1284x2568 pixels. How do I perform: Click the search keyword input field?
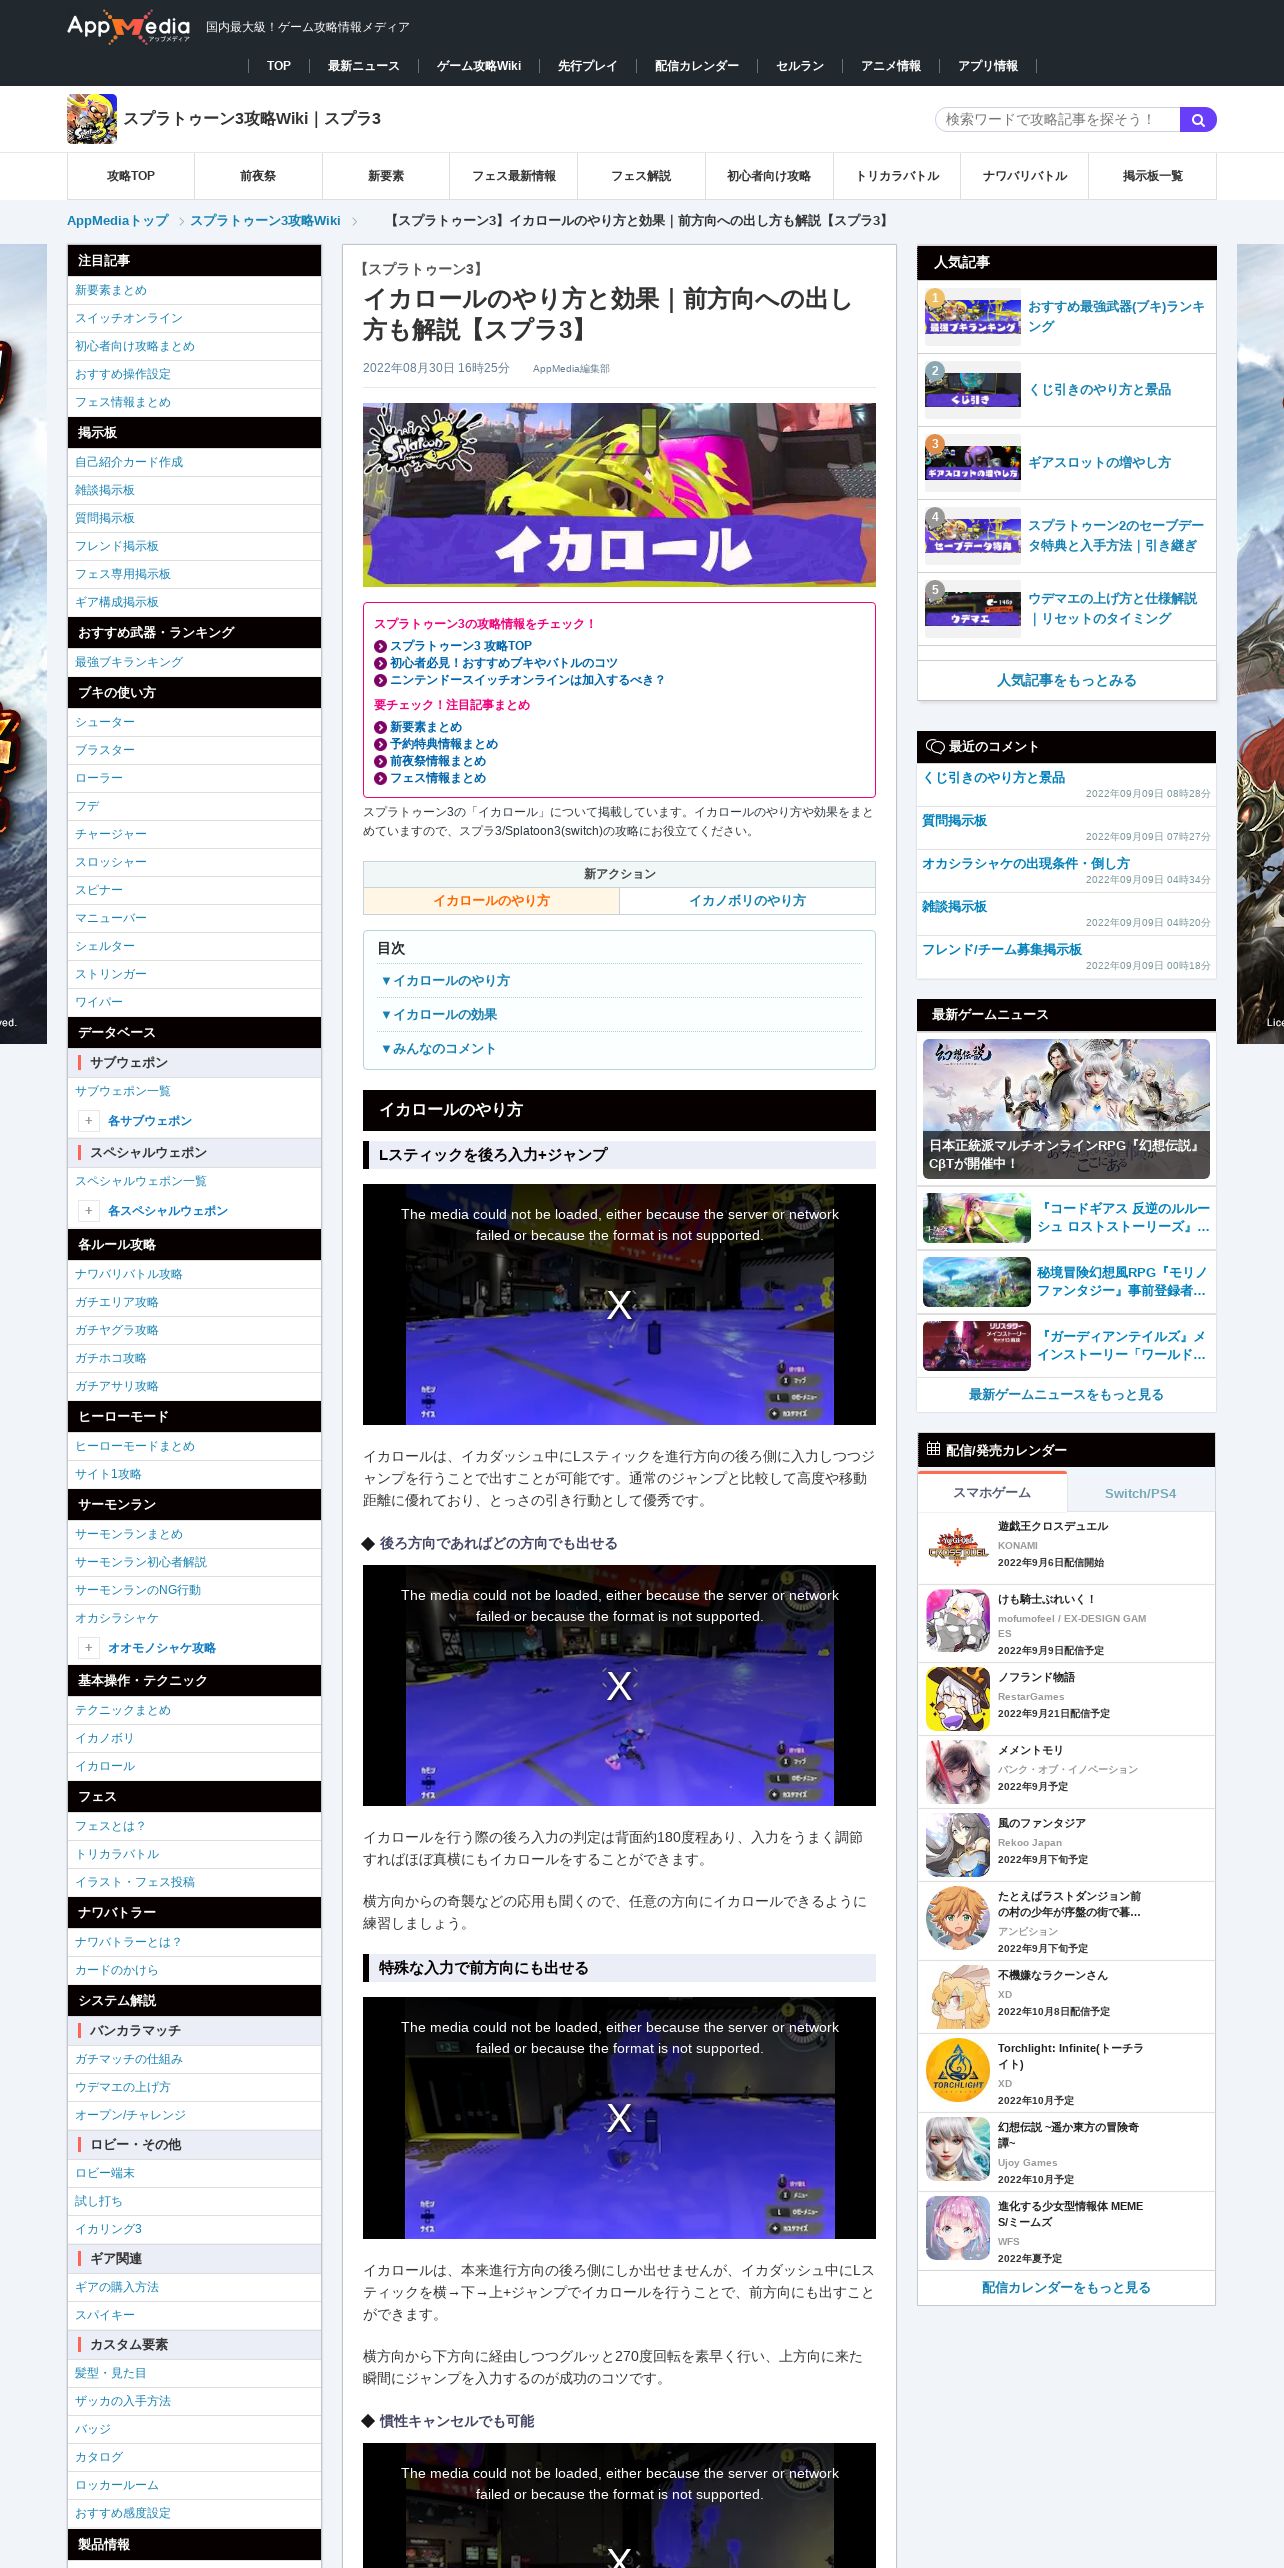[1057, 120]
